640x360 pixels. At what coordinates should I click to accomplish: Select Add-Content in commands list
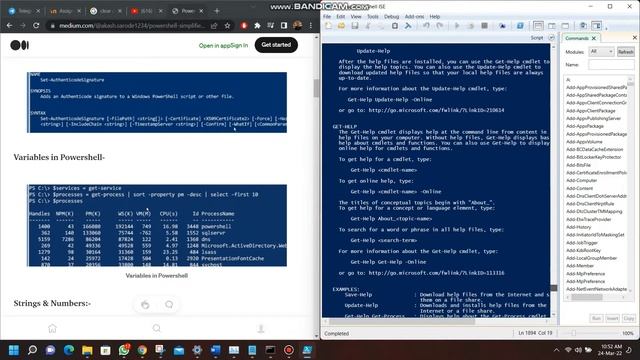click(580, 188)
